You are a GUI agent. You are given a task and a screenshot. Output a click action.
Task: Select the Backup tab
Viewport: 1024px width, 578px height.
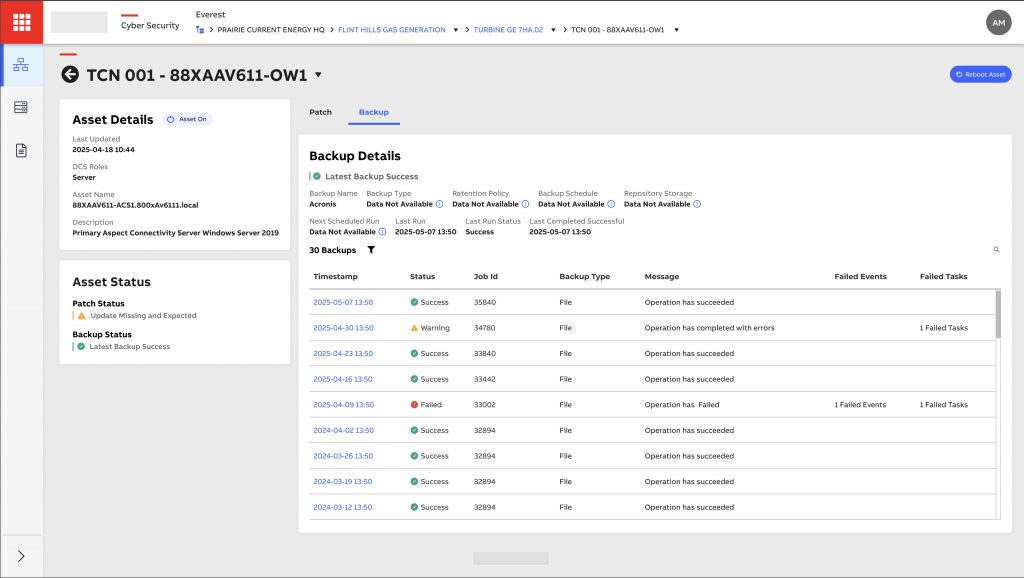(373, 112)
